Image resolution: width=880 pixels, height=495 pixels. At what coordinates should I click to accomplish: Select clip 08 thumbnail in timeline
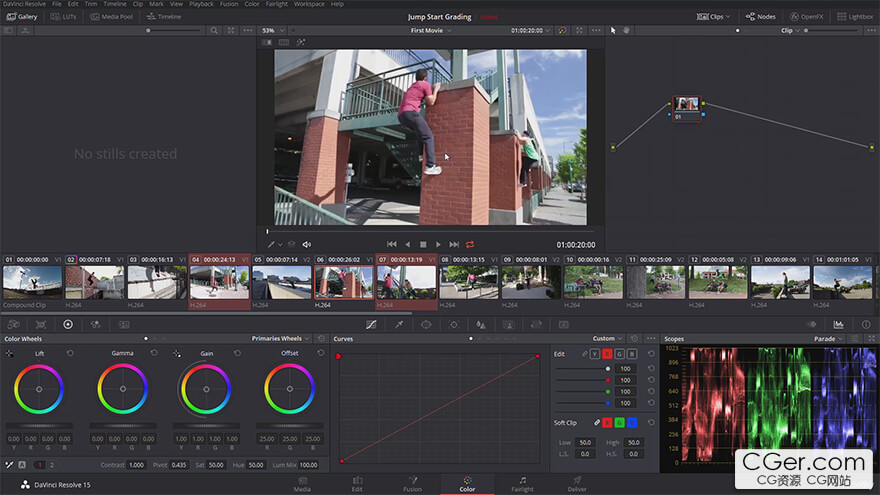pyautogui.click(x=469, y=282)
